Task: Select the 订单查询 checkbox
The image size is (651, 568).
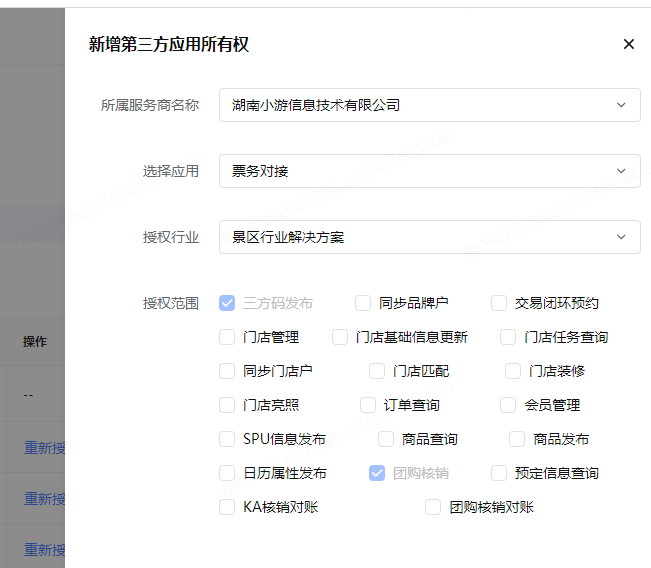Action: point(368,405)
